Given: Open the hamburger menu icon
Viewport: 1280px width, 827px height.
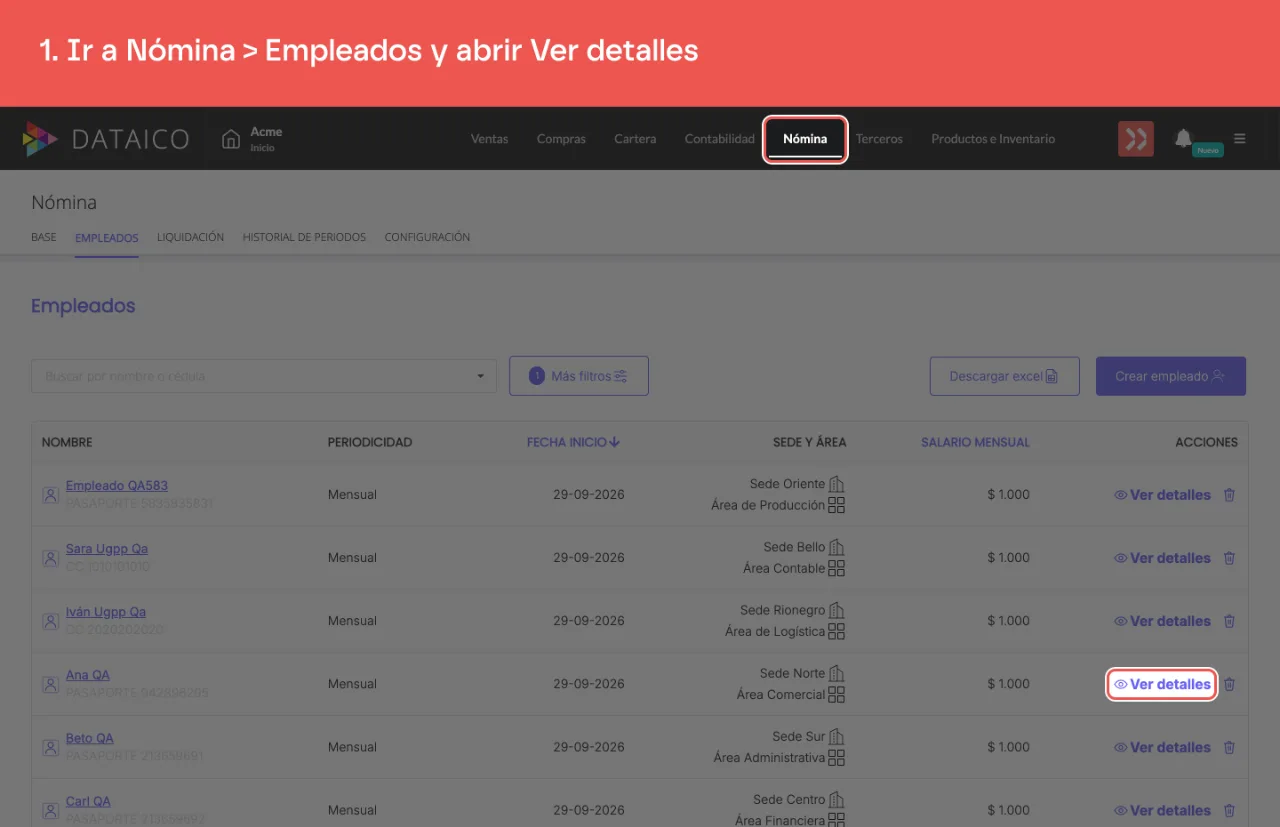Looking at the screenshot, I should pyautogui.click(x=1240, y=139).
